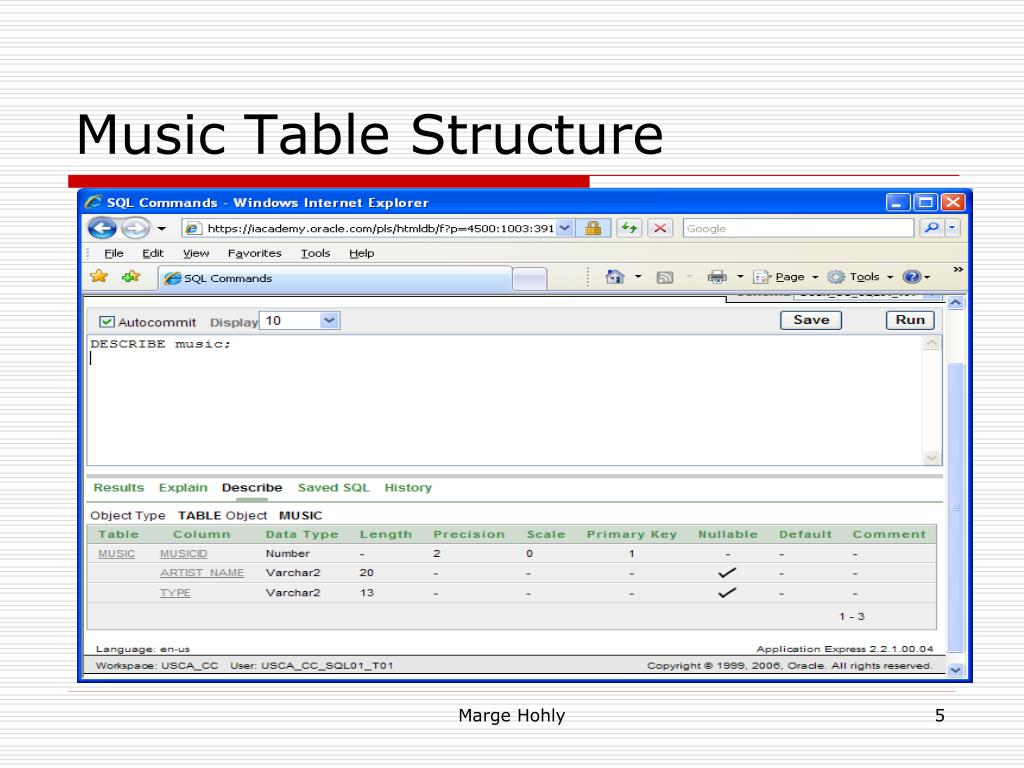This screenshot has width=1024, height=768.
Task: Expand the toolbar overflow chevron
Action: (958, 270)
